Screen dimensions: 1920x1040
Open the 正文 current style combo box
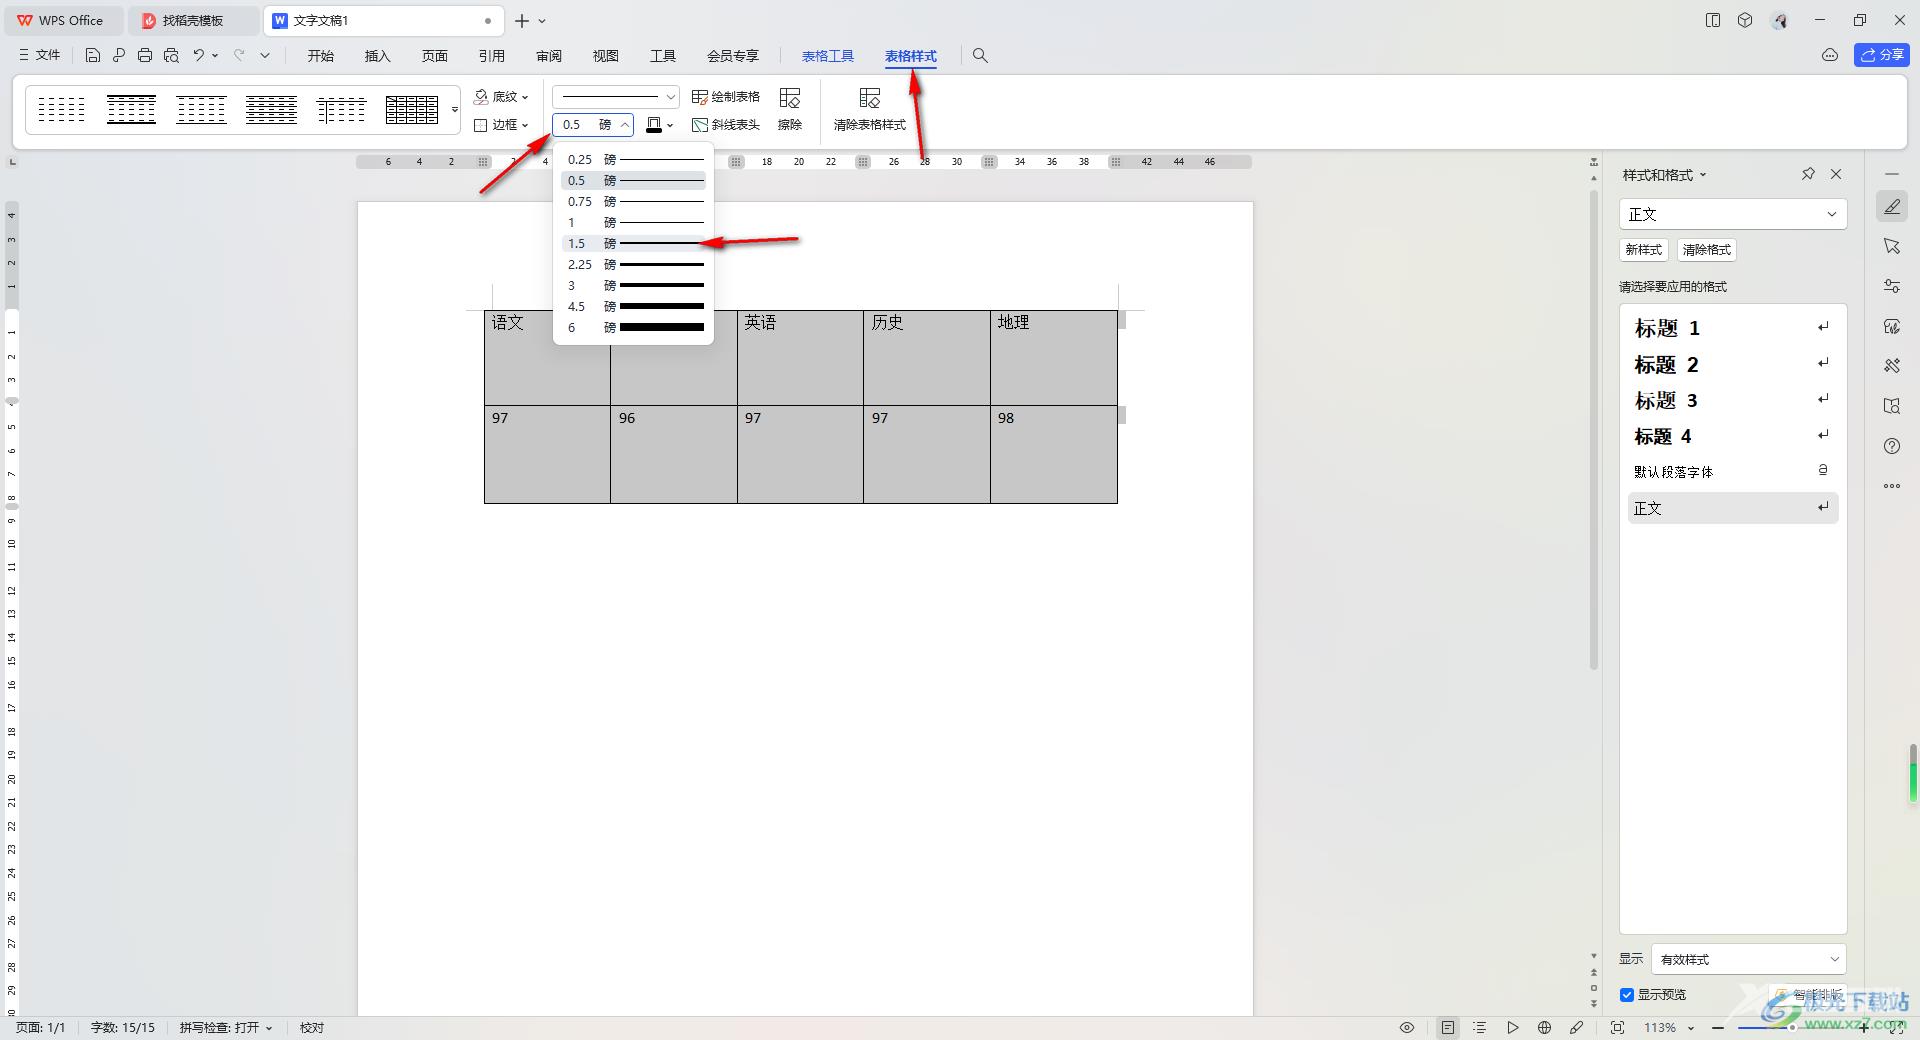click(1733, 214)
